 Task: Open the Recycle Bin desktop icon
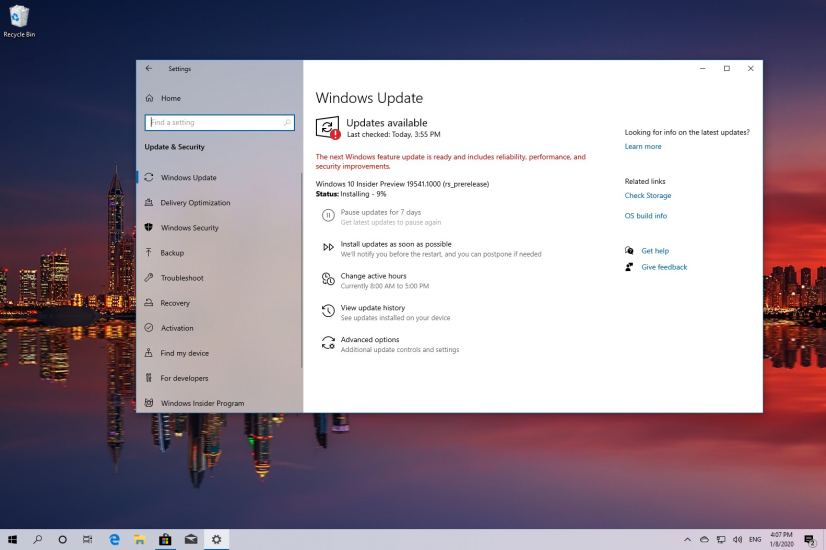[x=19, y=21]
